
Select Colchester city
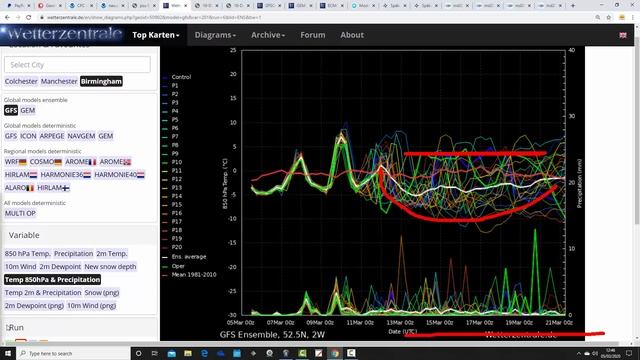tap(21, 81)
